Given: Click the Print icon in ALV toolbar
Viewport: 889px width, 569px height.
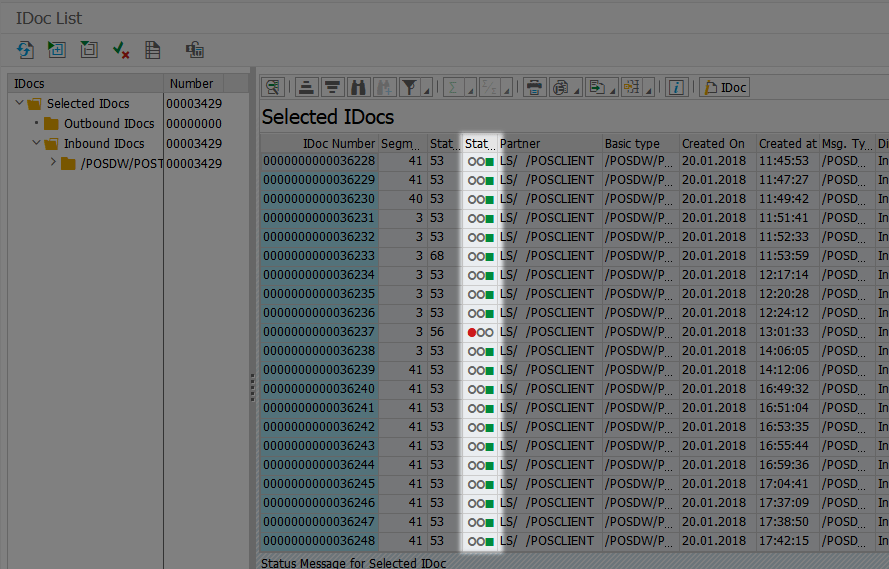Looking at the screenshot, I should pos(535,87).
